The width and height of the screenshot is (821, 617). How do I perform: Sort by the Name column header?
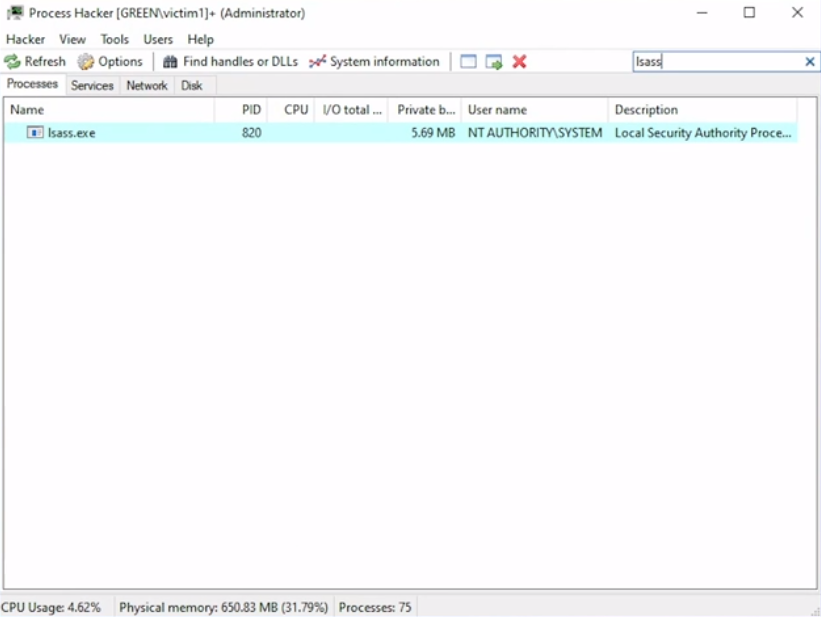pos(110,109)
